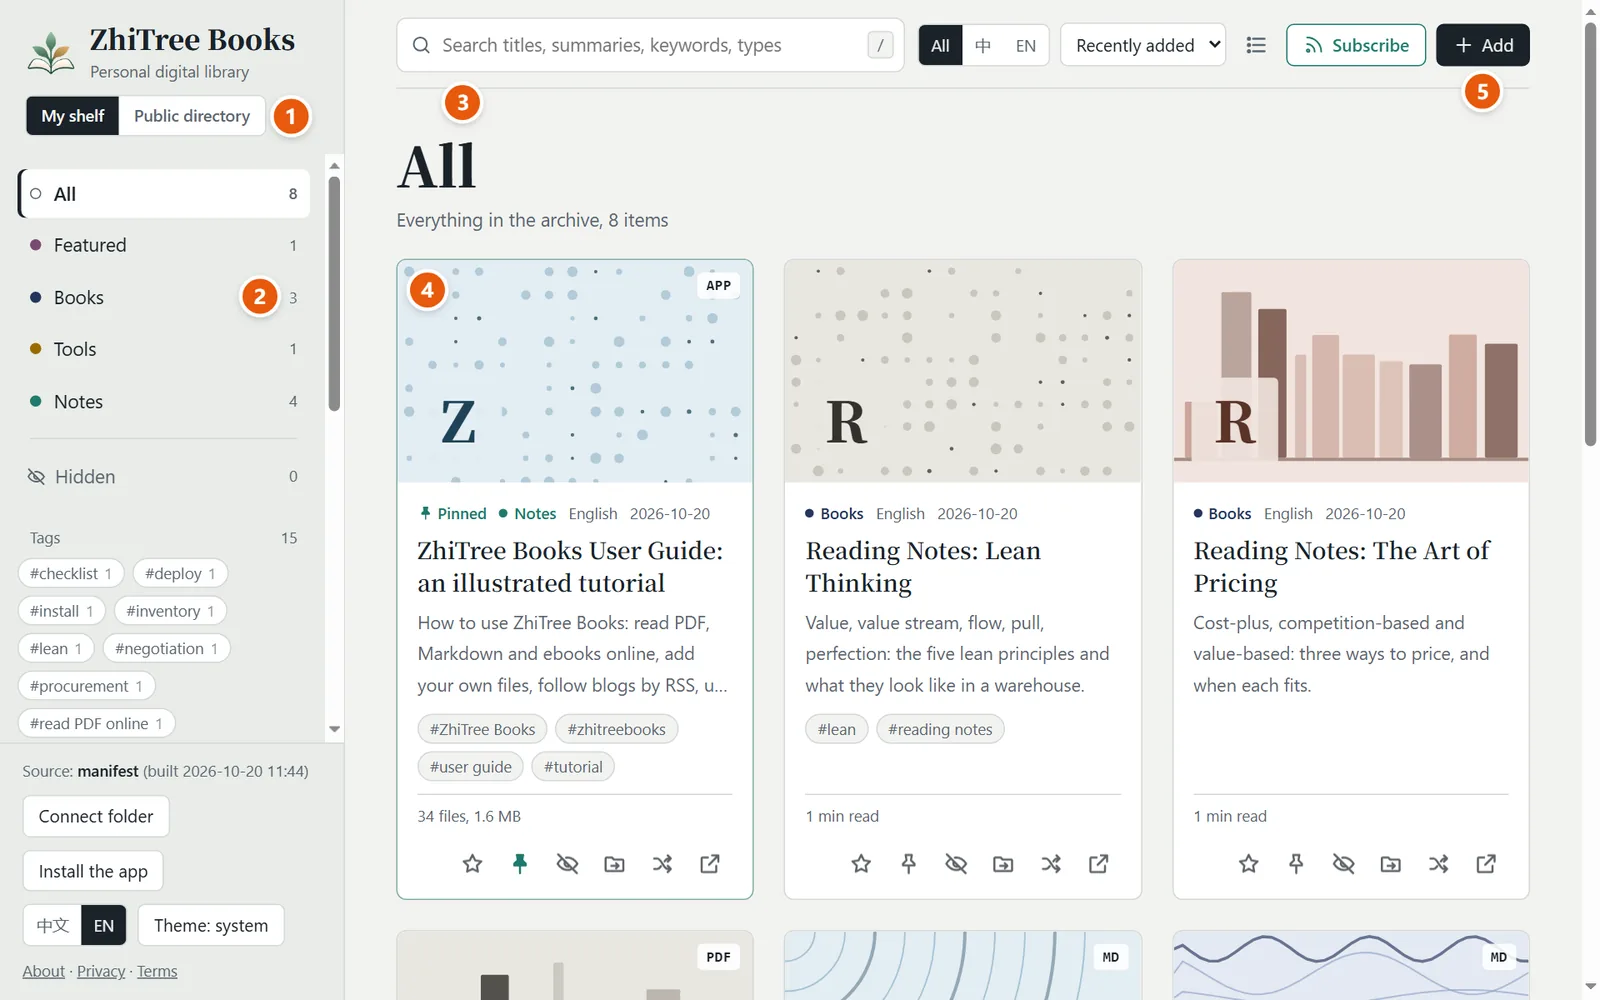Open the About link

pos(44,971)
